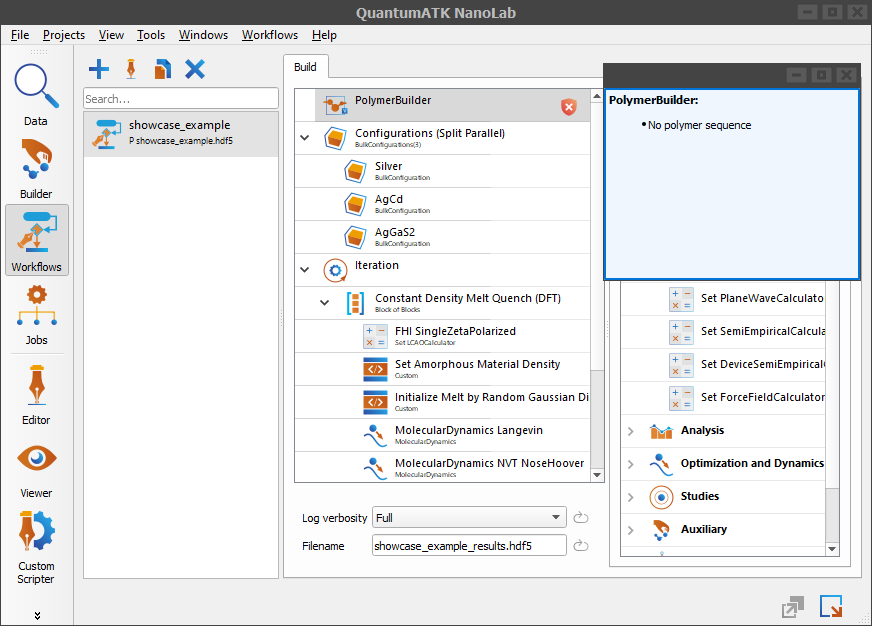The width and height of the screenshot is (872, 626).
Task: Switch to the Build tab
Action: point(305,67)
